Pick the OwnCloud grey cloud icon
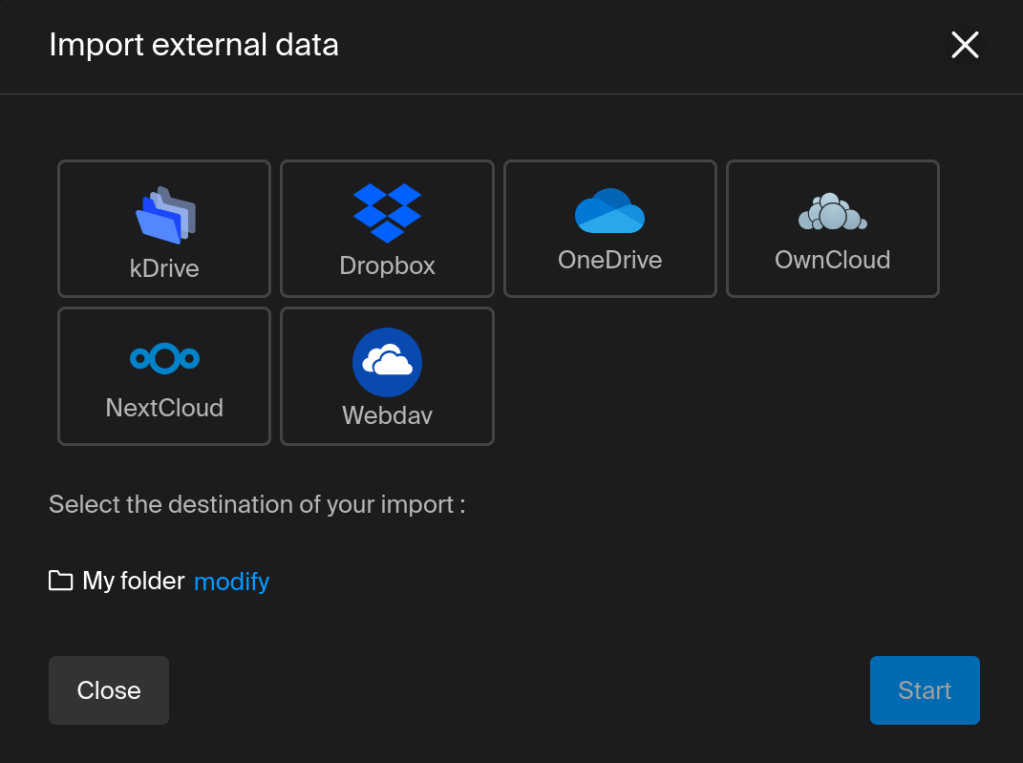 point(832,212)
